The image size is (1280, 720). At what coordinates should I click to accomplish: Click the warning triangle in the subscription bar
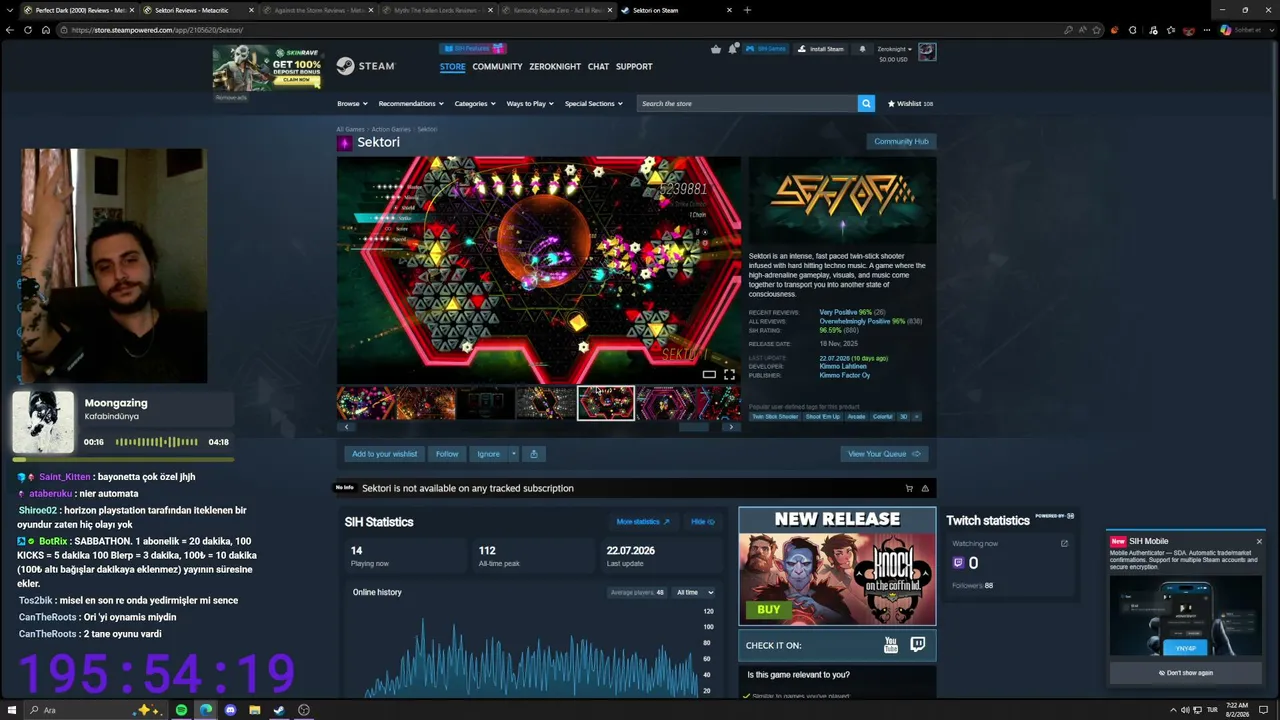point(925,488)
